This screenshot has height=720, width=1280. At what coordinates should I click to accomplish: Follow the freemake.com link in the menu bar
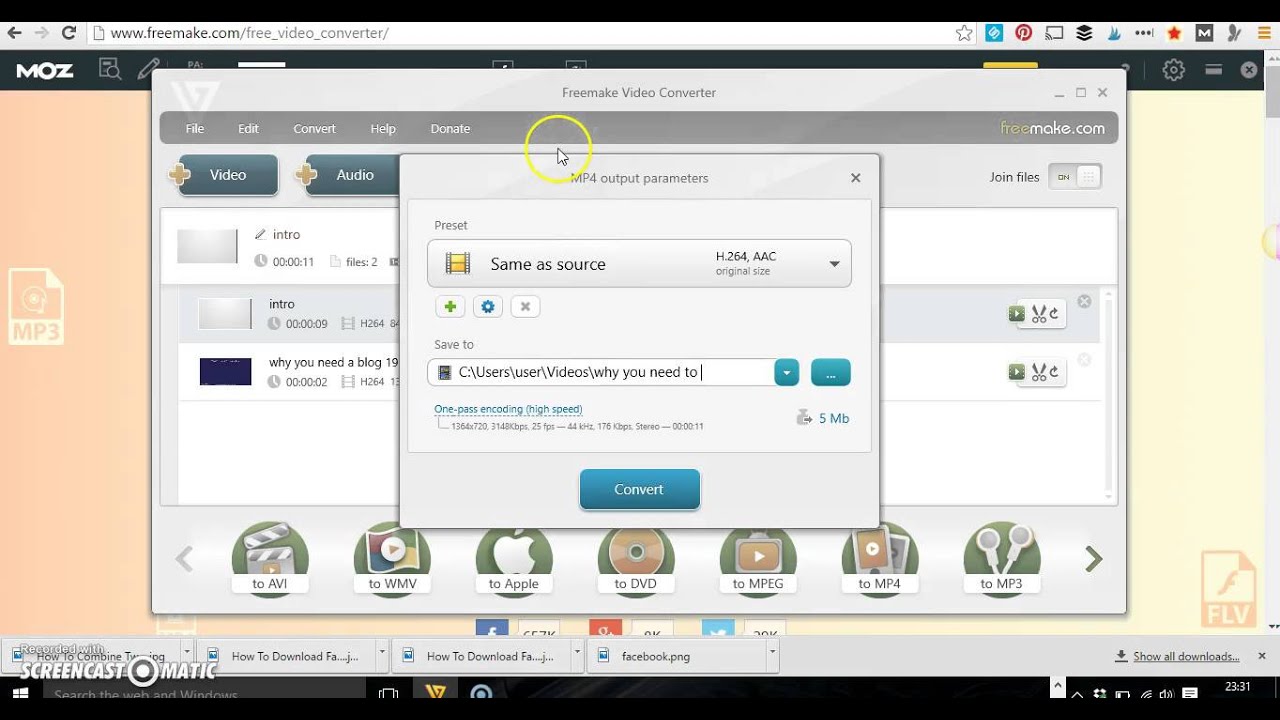(x=1052, y=128)
